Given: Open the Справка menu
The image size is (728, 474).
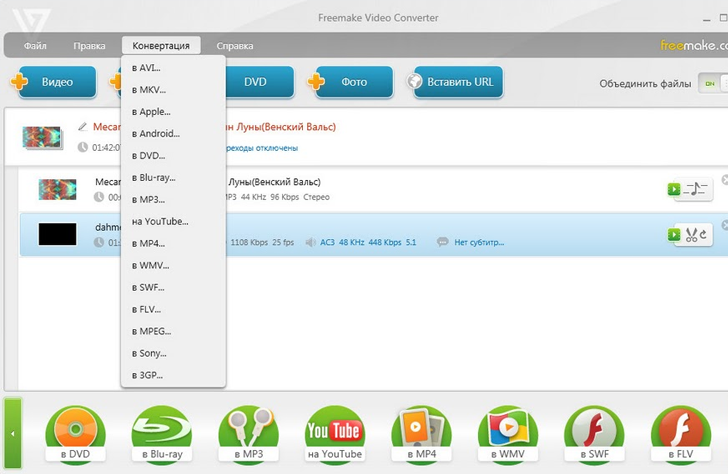Looking at the screenshot, I should click(x=235, y=46).
